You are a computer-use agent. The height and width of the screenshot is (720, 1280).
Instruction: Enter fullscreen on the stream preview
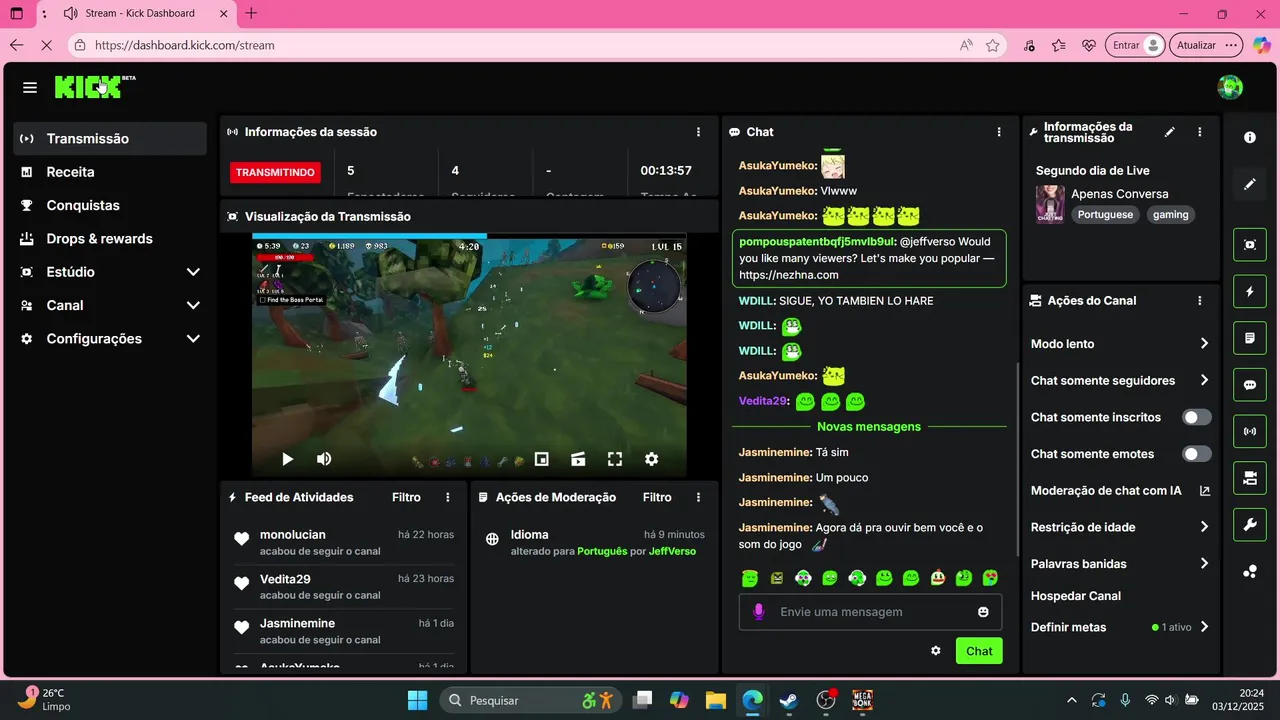[x=615, y=459]
